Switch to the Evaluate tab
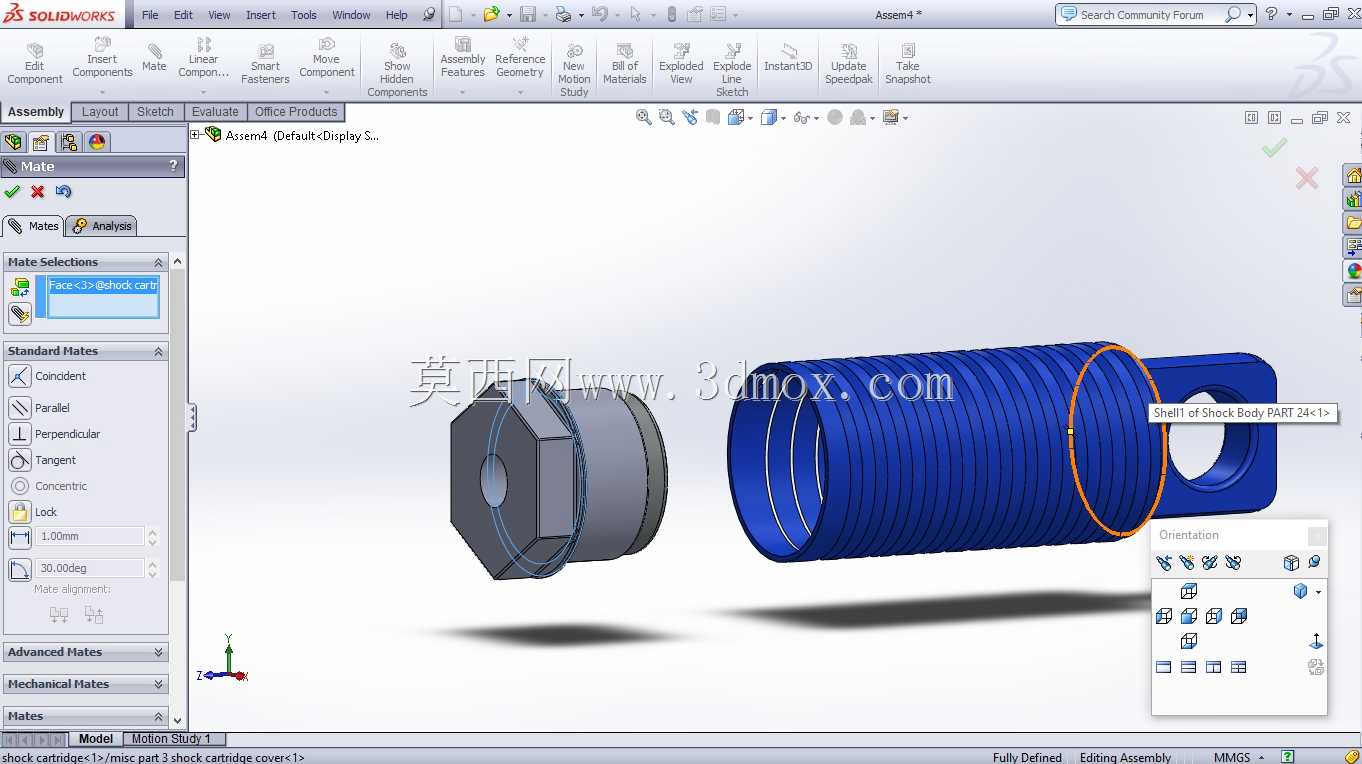 [215, 112]
